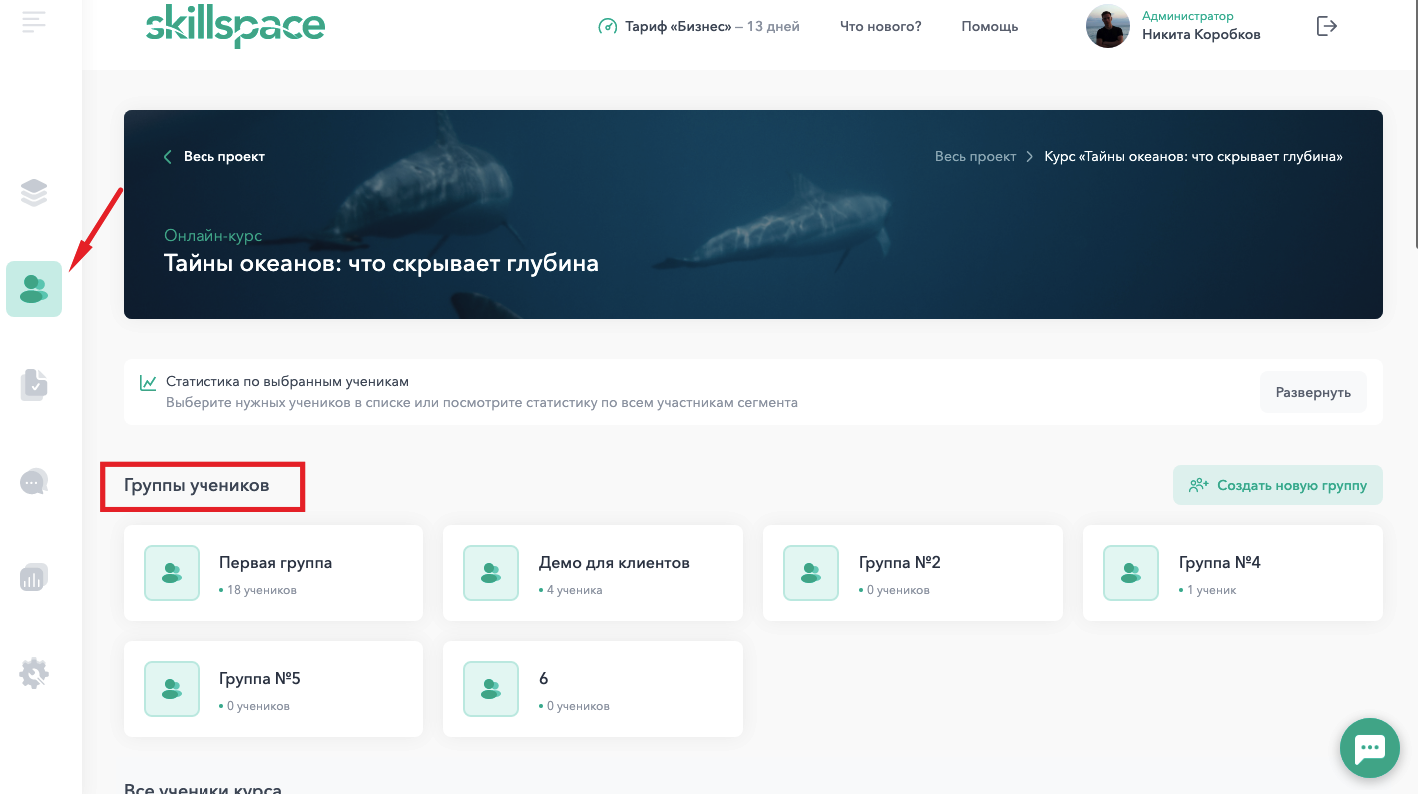This screenshot has height=794, width=1418.
Task: Open the Группа №2 group name
Action: pyautogui.click(x=900, y=562)
